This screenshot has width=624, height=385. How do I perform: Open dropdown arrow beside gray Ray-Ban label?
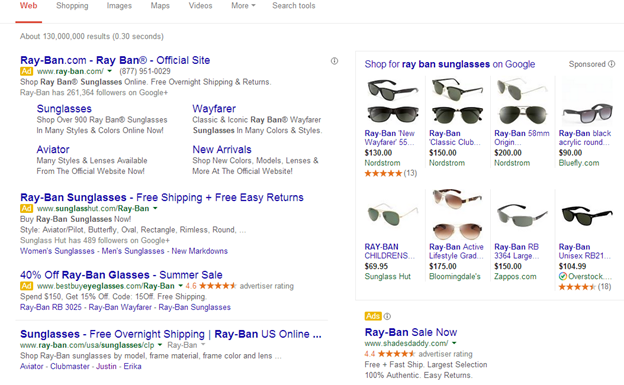(x=203, y=345)
